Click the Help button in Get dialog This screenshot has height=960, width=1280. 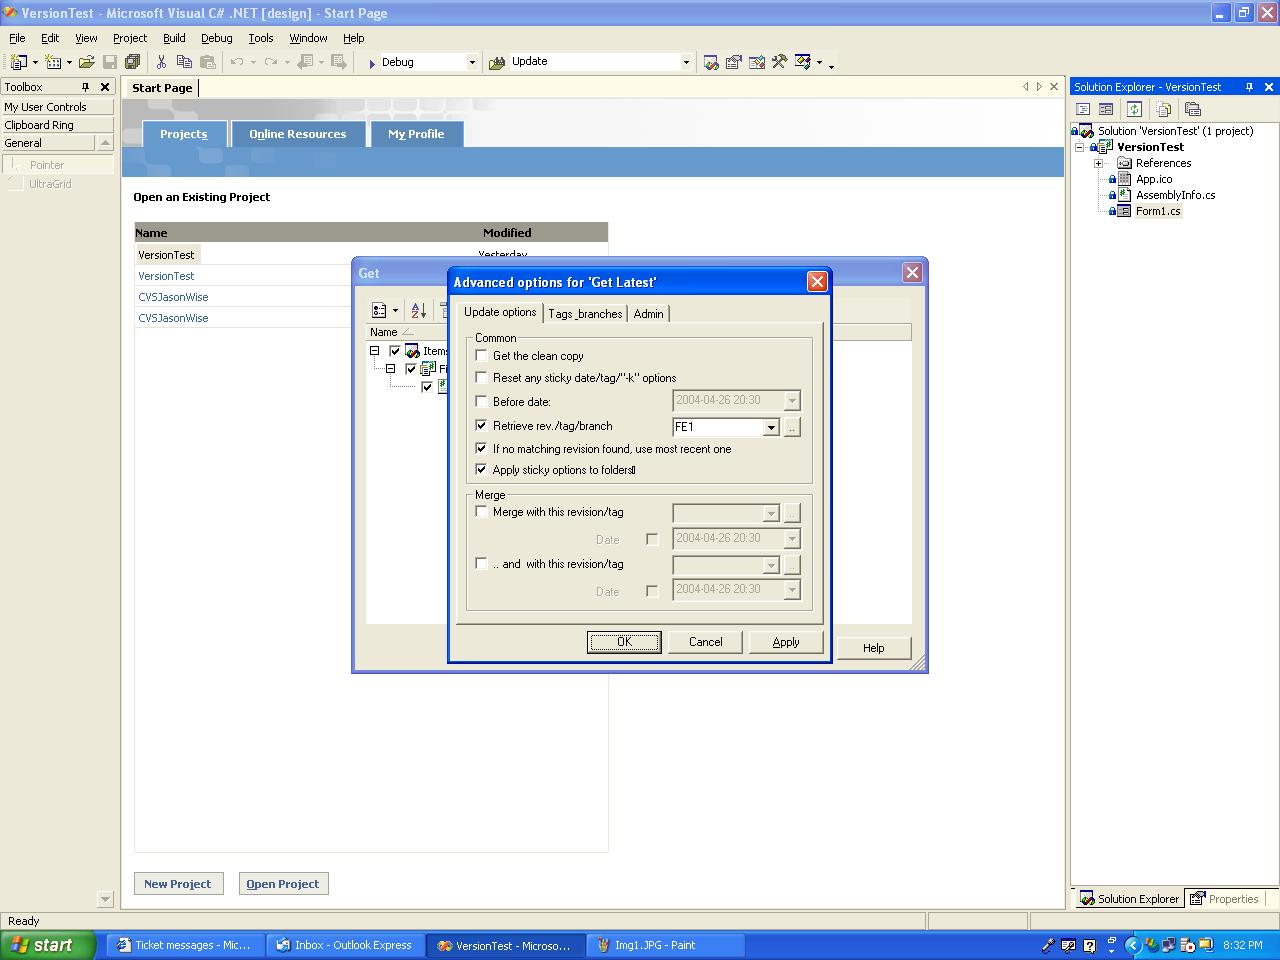(x=873, y=648)
